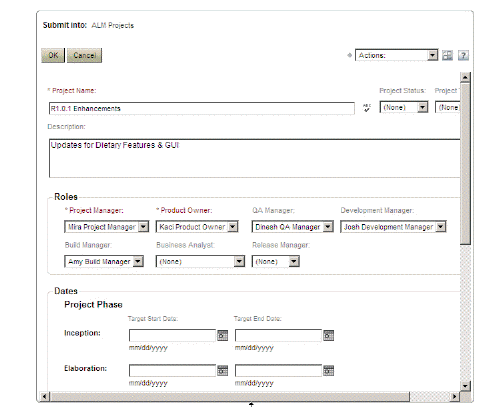Click the Description label

[x=66, y=127]
